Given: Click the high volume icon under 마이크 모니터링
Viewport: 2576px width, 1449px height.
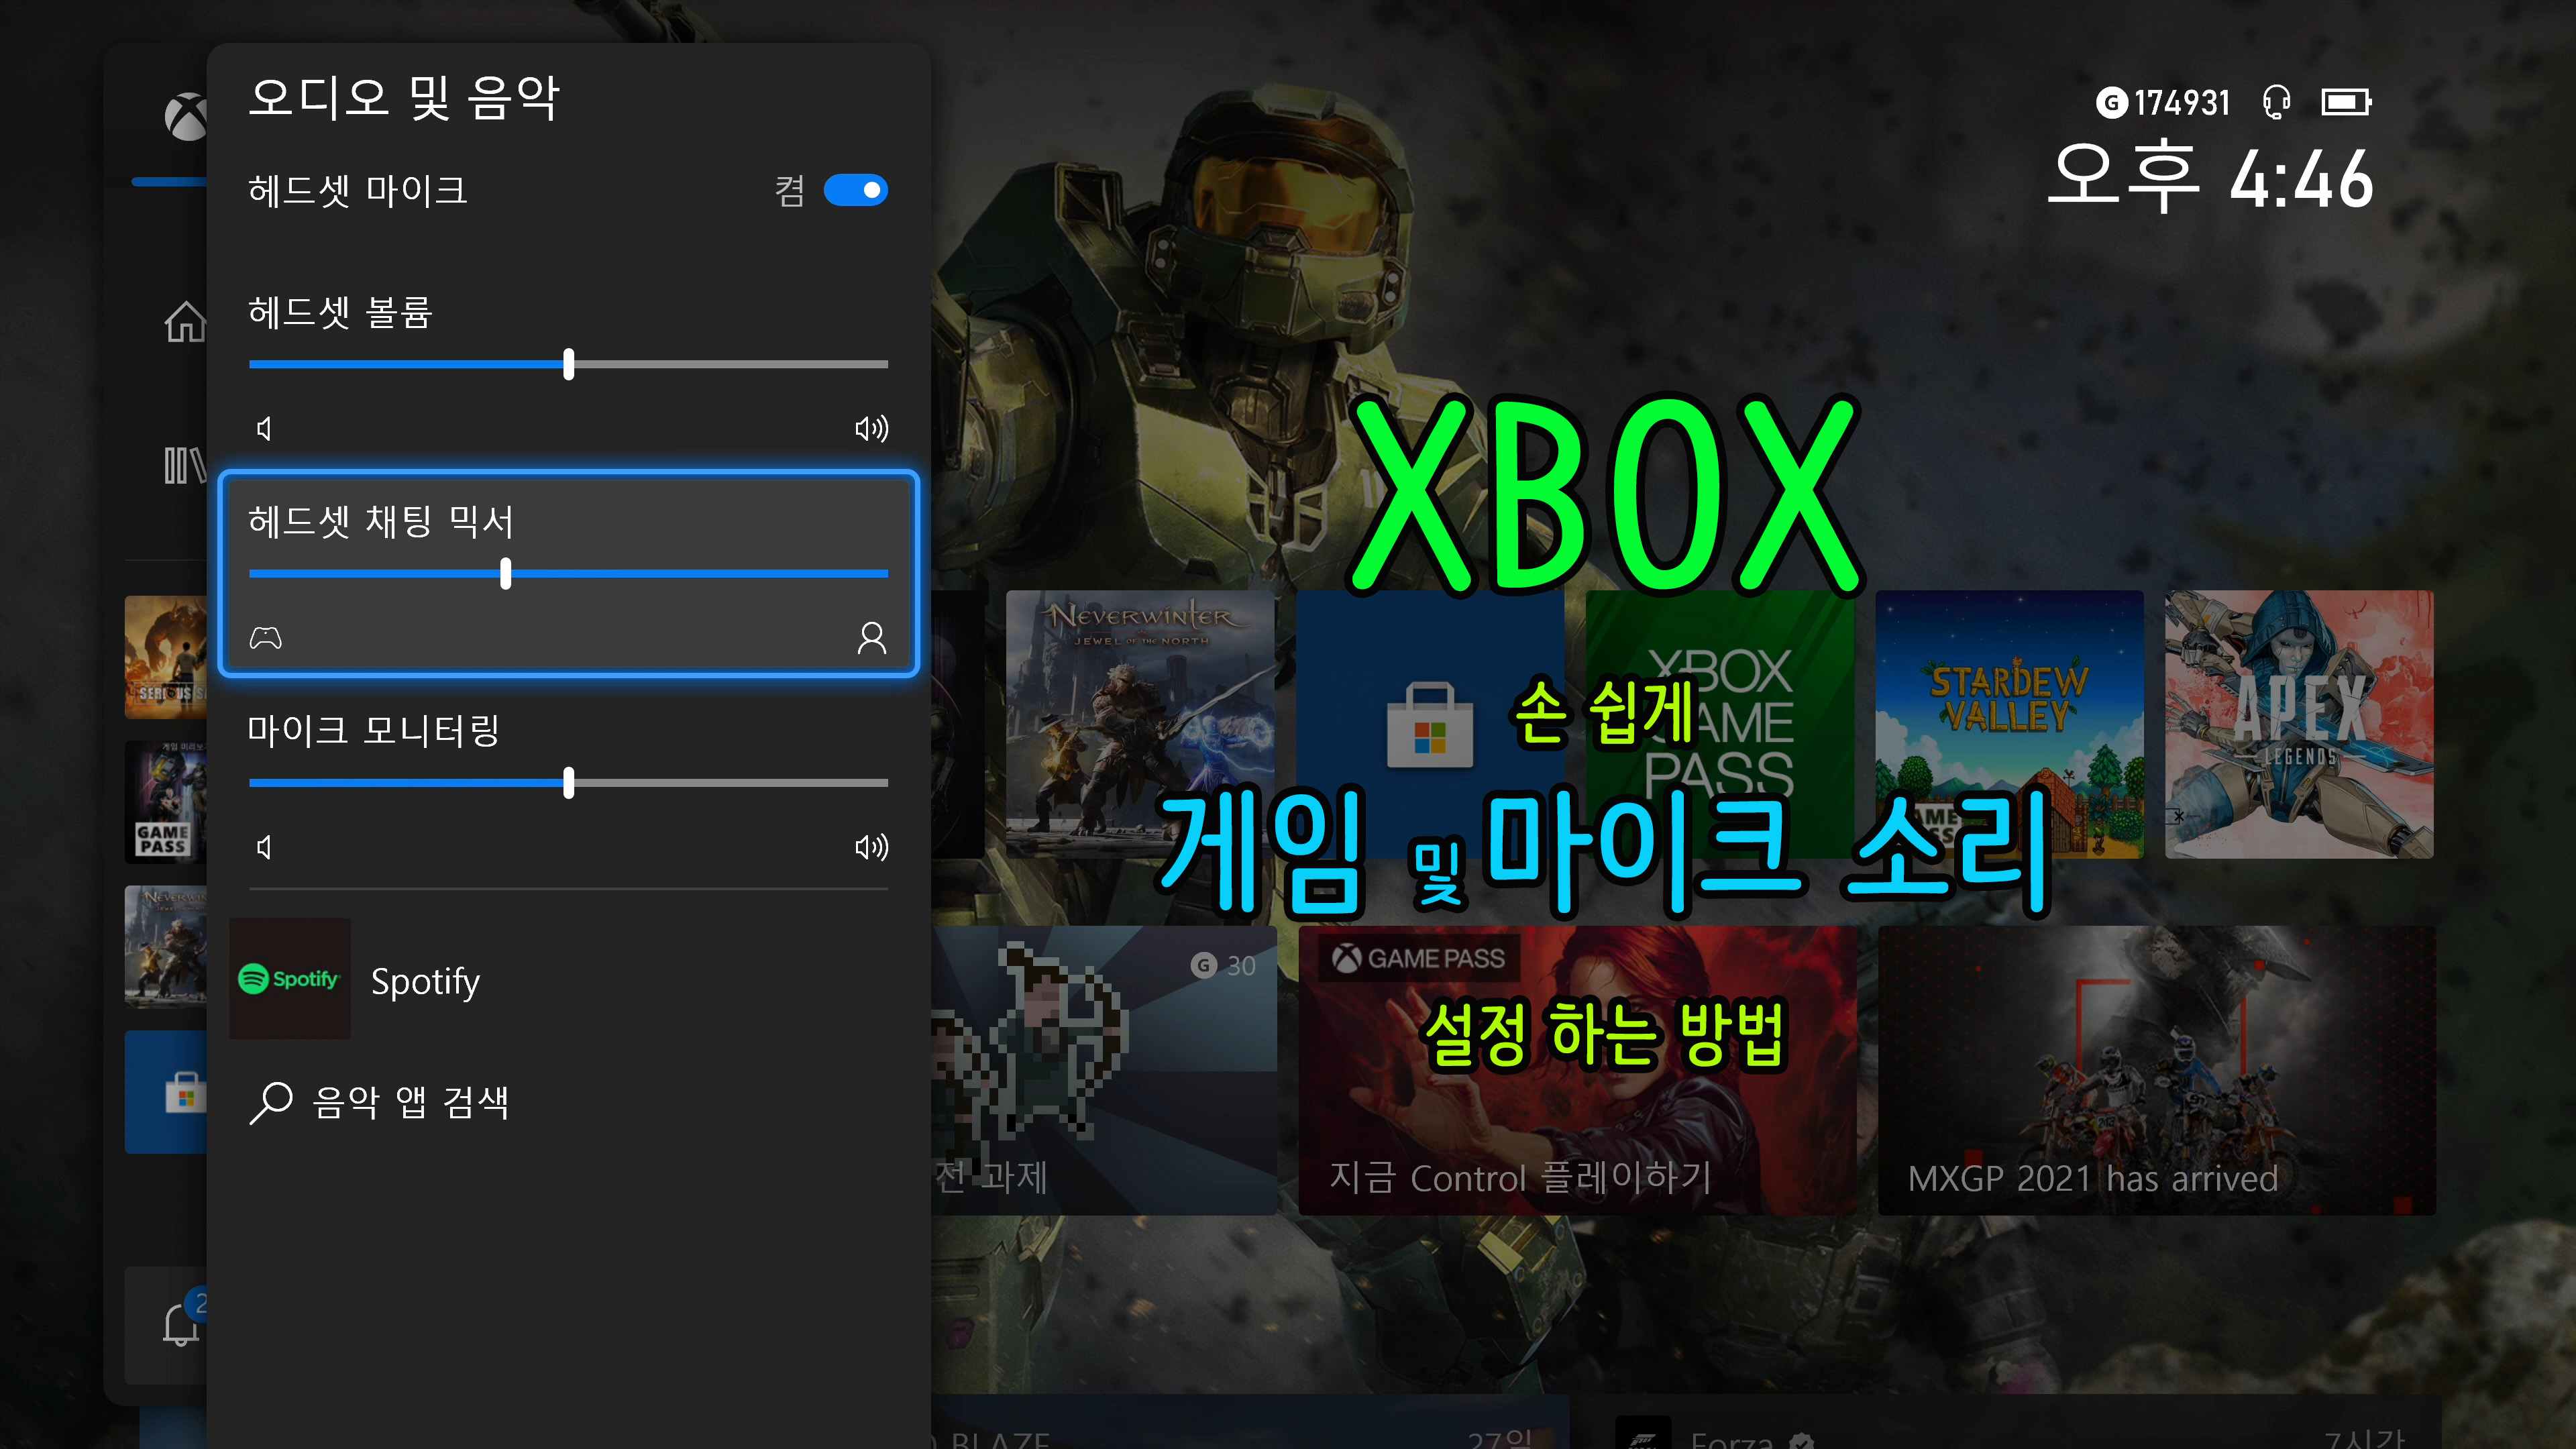Looking at the screenshot, I should [871, 848].
